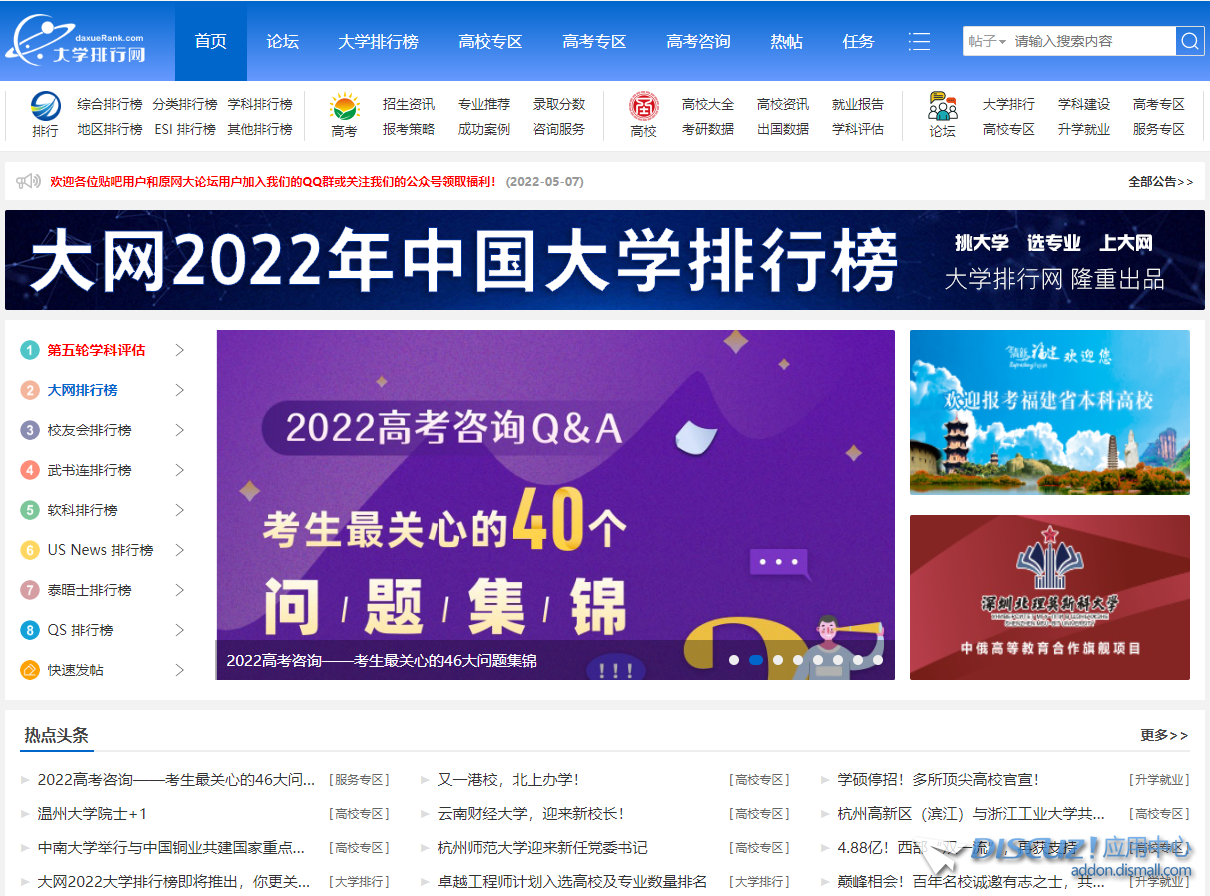Screen dimensions: 1210x896
Task: Select the first carousel indicator dot
Action: 734,660
